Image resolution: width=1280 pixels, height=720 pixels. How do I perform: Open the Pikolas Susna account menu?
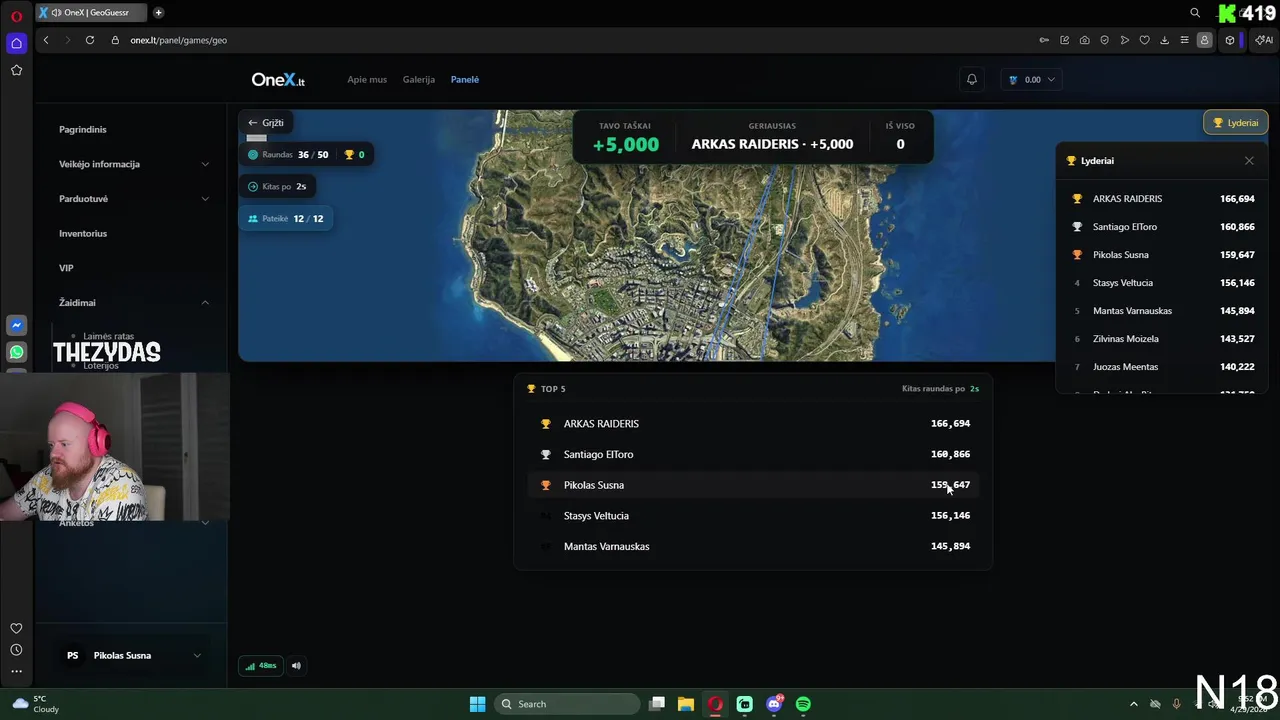click(x=134, y=655)
